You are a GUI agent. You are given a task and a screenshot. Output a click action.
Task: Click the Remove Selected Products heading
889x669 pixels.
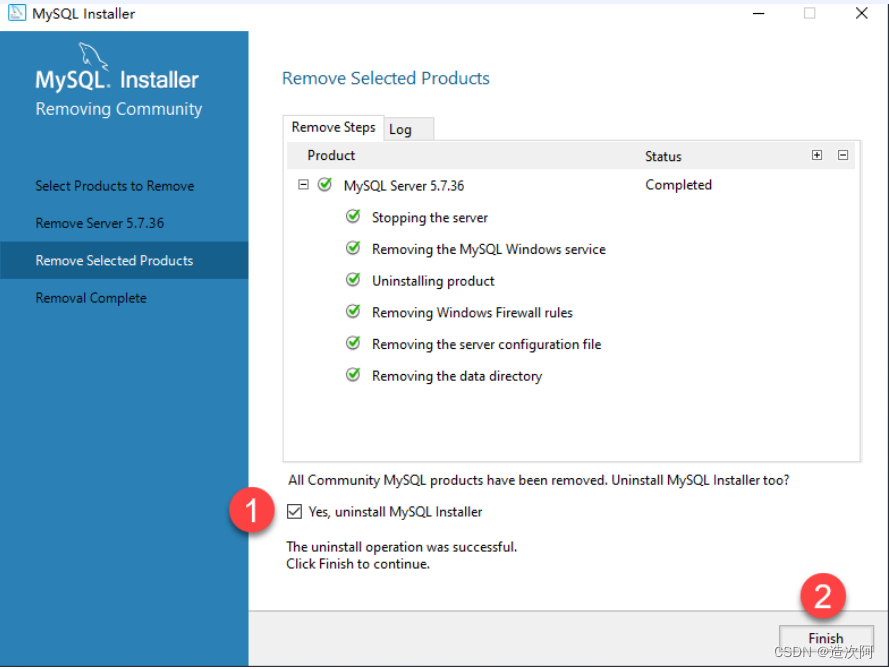point(386,78)
